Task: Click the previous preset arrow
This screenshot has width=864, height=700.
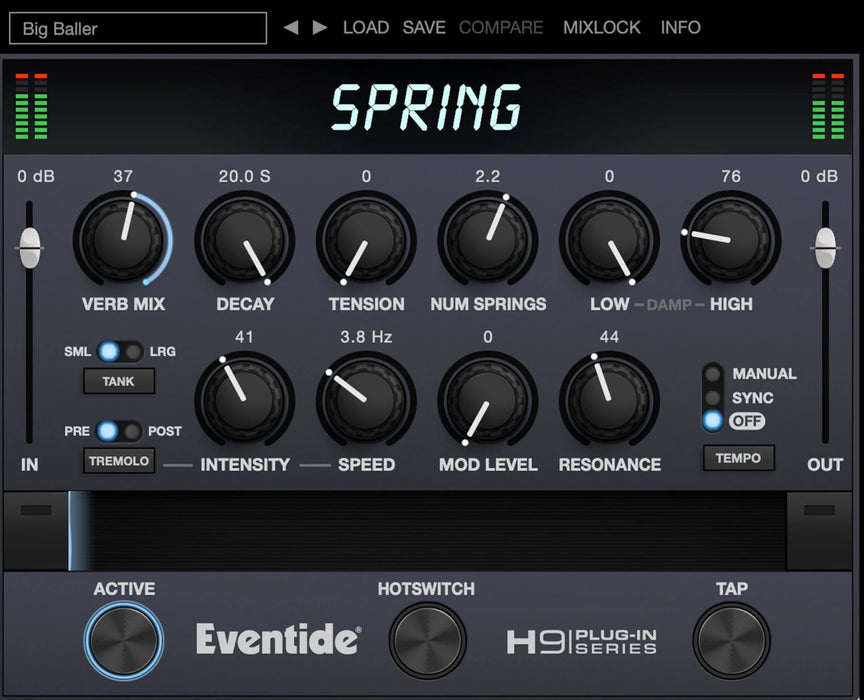Action: 291,27
